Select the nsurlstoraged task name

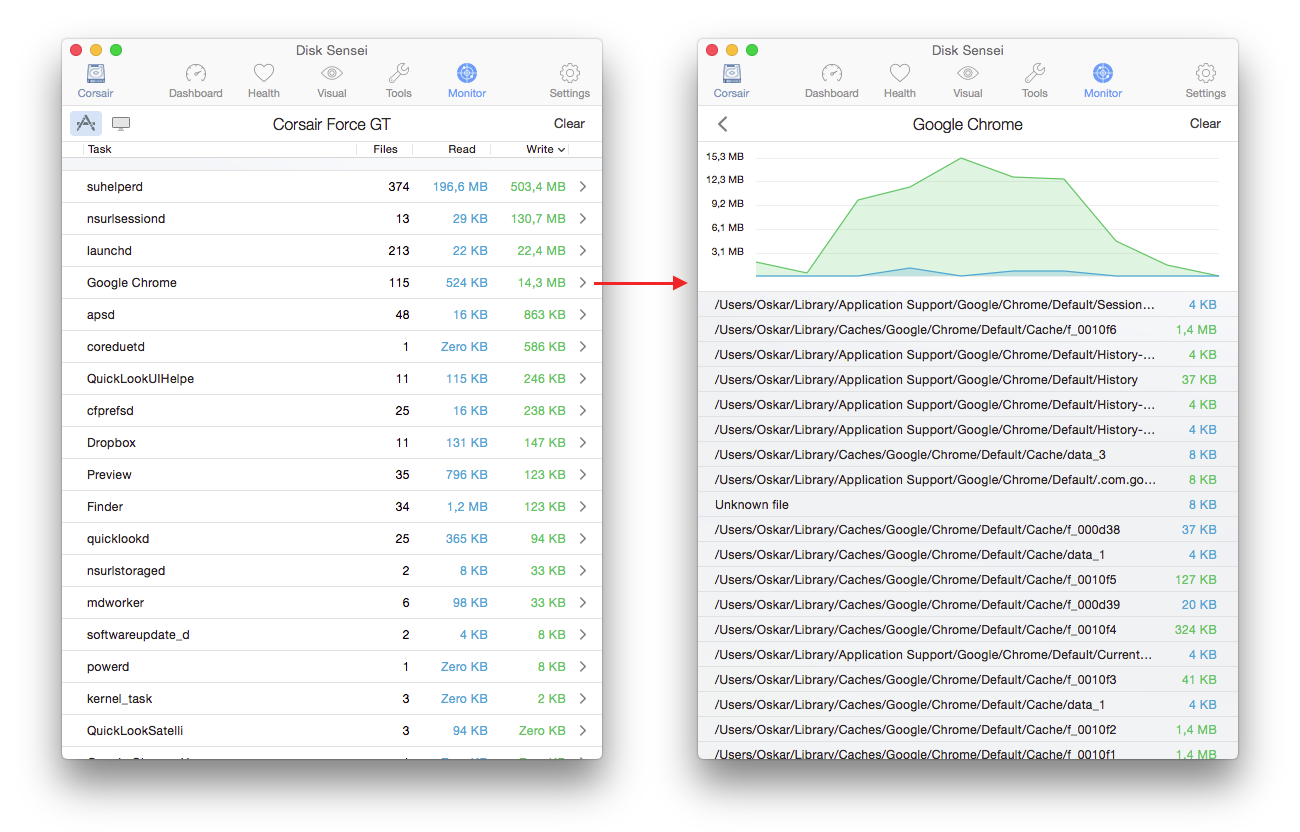[126, 571]
